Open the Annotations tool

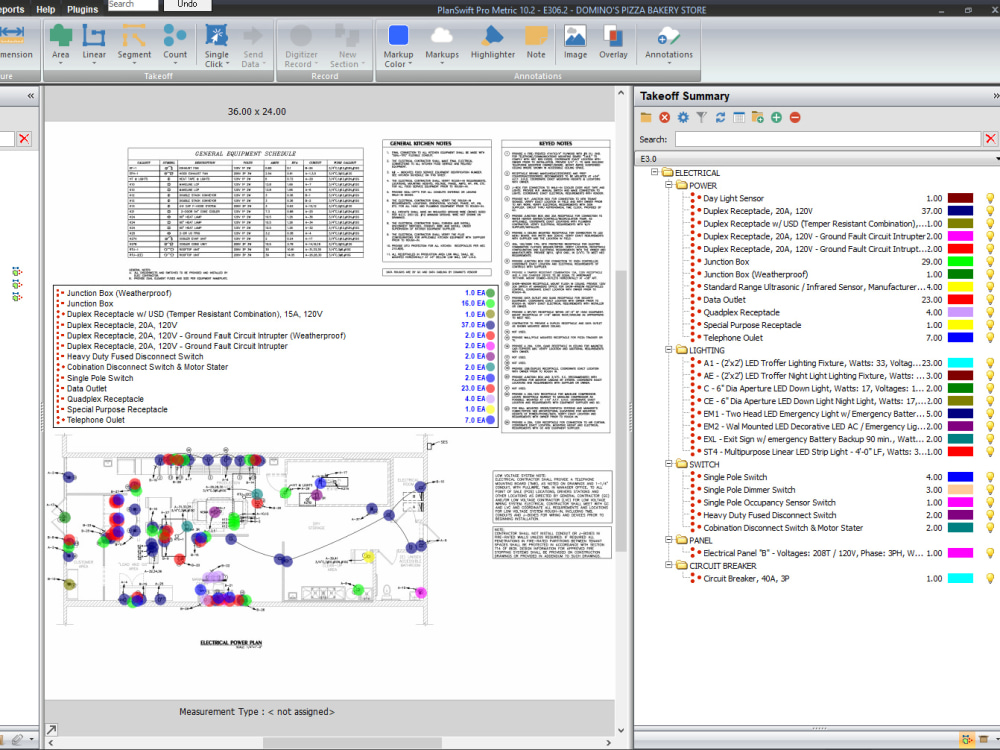point(668,43)
